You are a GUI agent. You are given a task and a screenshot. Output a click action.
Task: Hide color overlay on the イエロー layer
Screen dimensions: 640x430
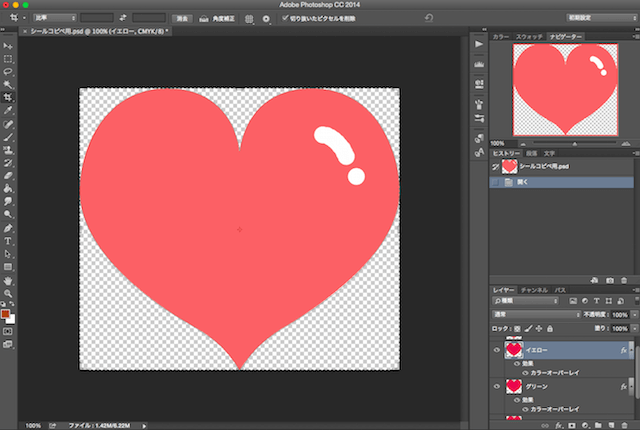click(x=525, y=373)
